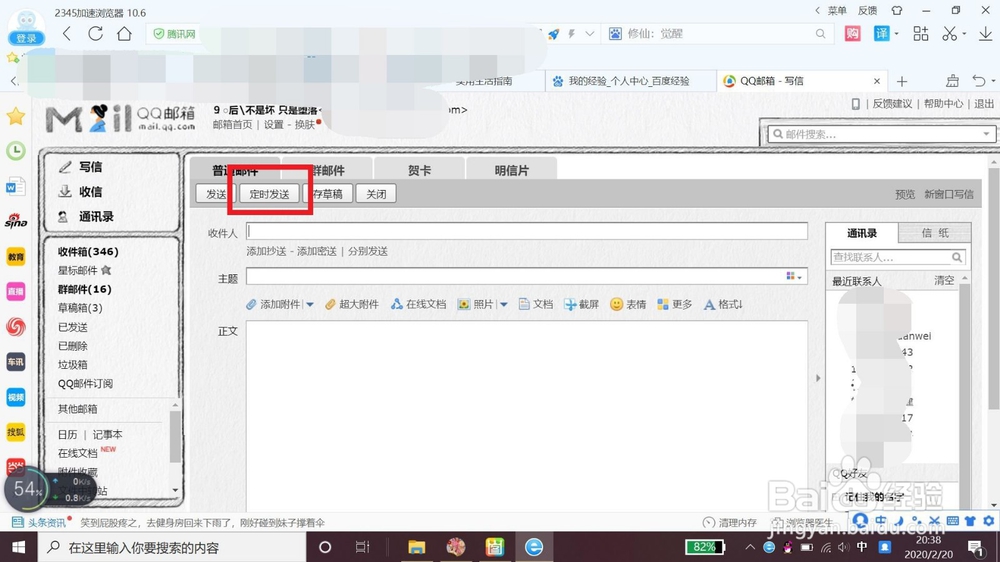The height and width of the screenshot is (562, 1000).
Task: Open the 车讯 sidebar icon
Action: (x=15, y=362)
